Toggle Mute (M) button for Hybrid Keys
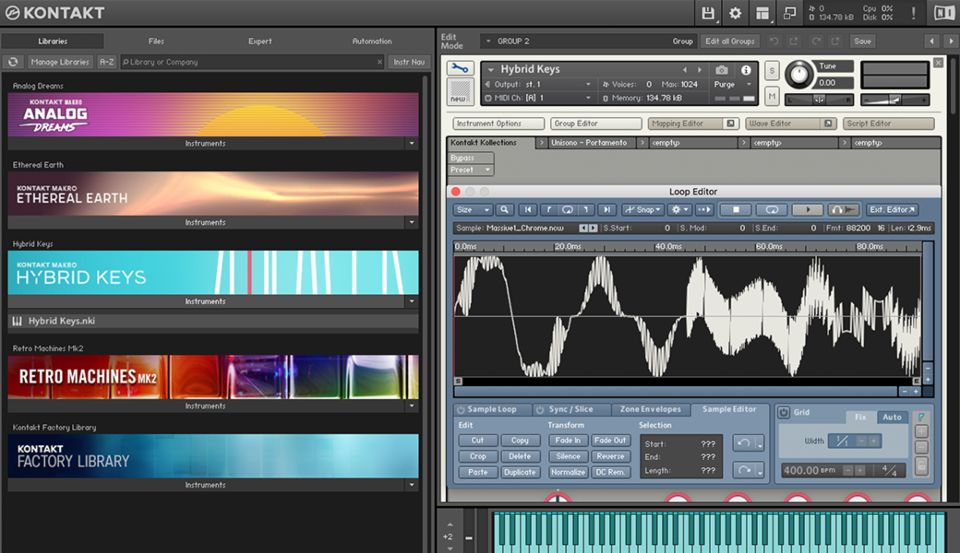This screenshot has height=553, width=960. [x=771, y=96]
